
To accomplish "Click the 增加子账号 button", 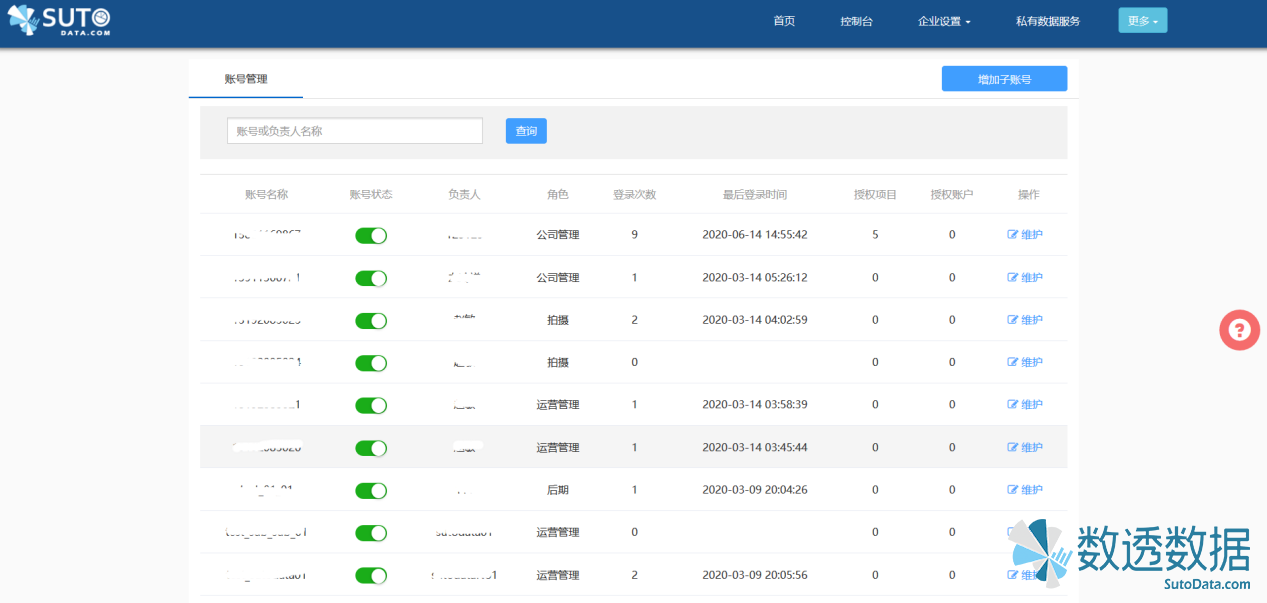I will (x=1004, y=79).
